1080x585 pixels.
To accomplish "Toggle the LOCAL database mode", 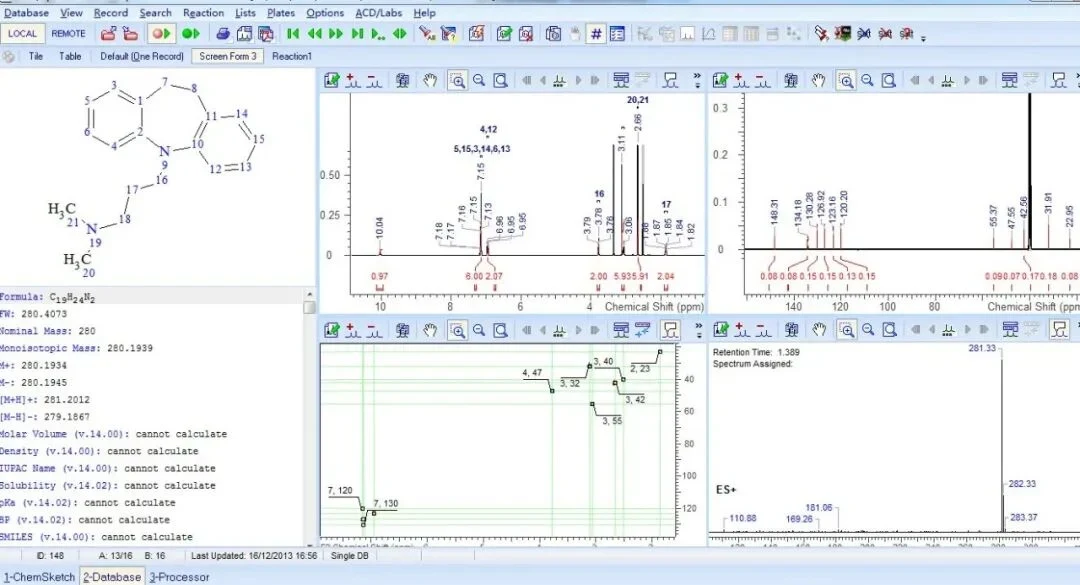I will pyautogui.click(x=23, y=34).
